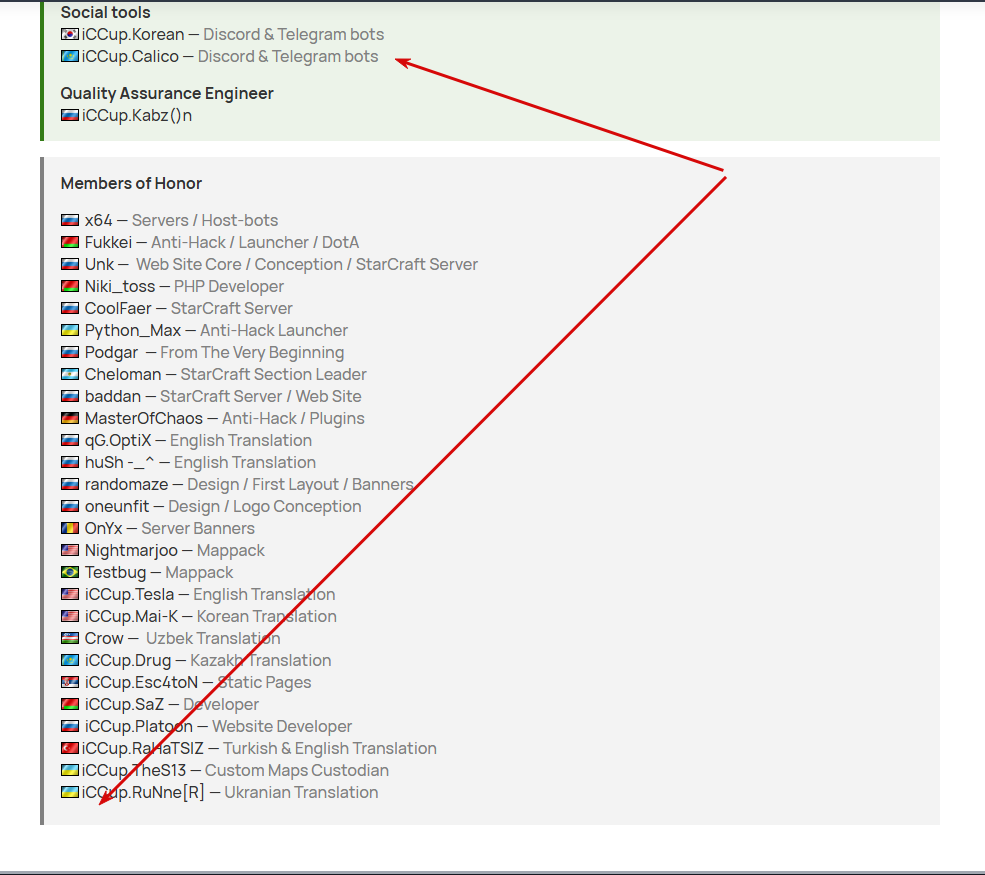Click the flag icon next to iCCup.Tesla

(70, 594)
